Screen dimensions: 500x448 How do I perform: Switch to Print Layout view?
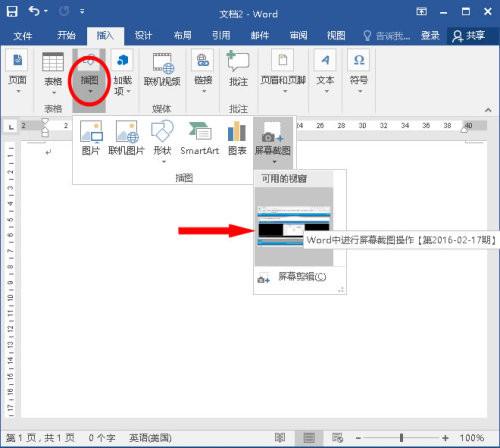[x=309, y=437]
